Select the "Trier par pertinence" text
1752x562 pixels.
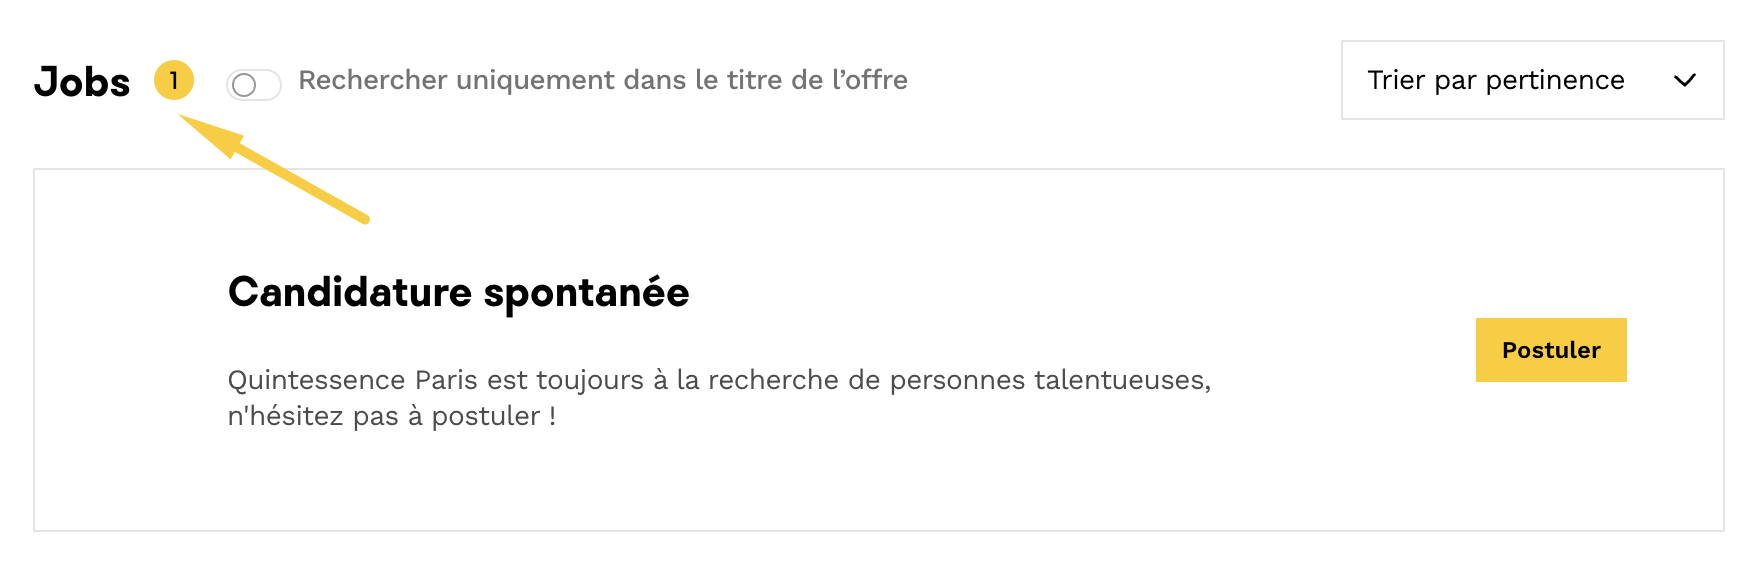pyautogui.click(x=1495, y=80)
